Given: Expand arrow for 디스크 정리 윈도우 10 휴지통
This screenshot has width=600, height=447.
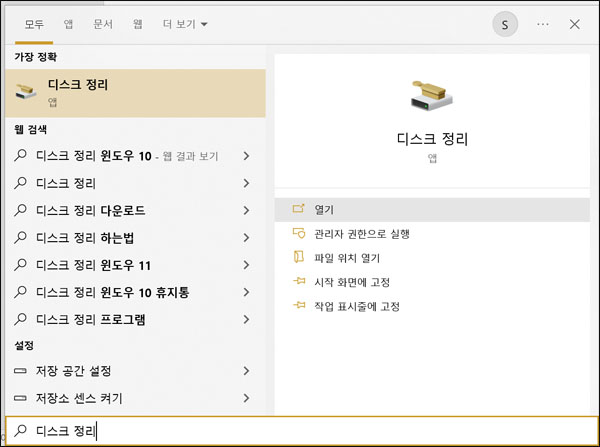Looking at the screenshot, I should pyautogui.click(x=246, y=292).
